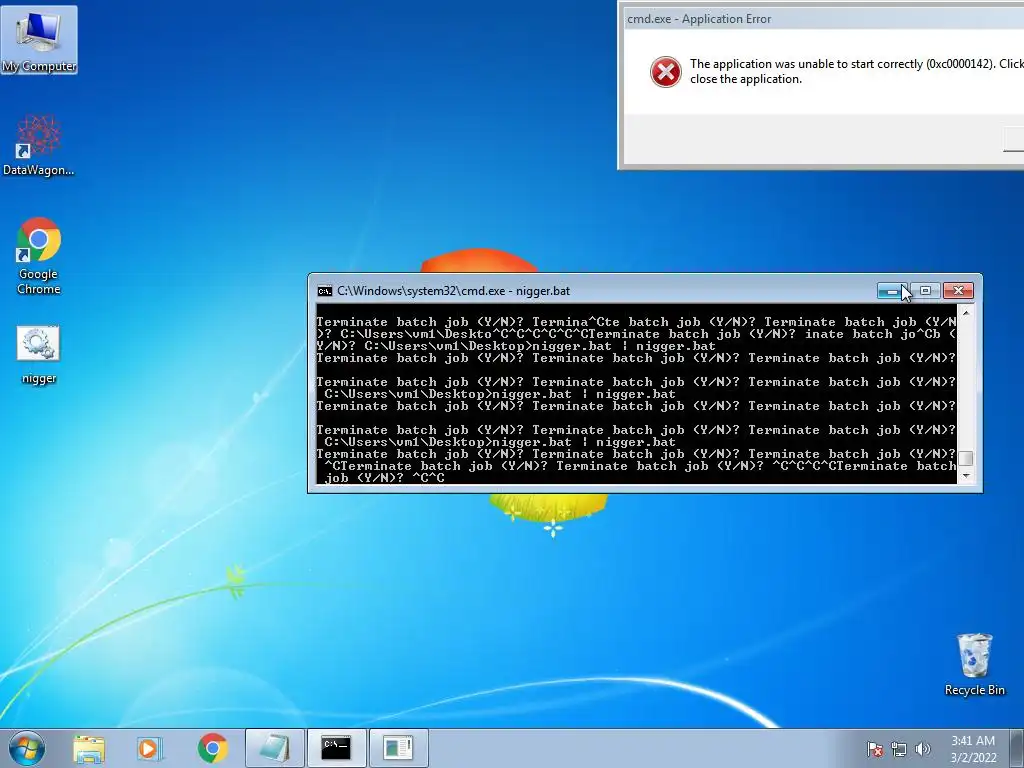Click the console scrollbar thumb
This screenshot has height=768, width=1024.
tap(966, 458)
